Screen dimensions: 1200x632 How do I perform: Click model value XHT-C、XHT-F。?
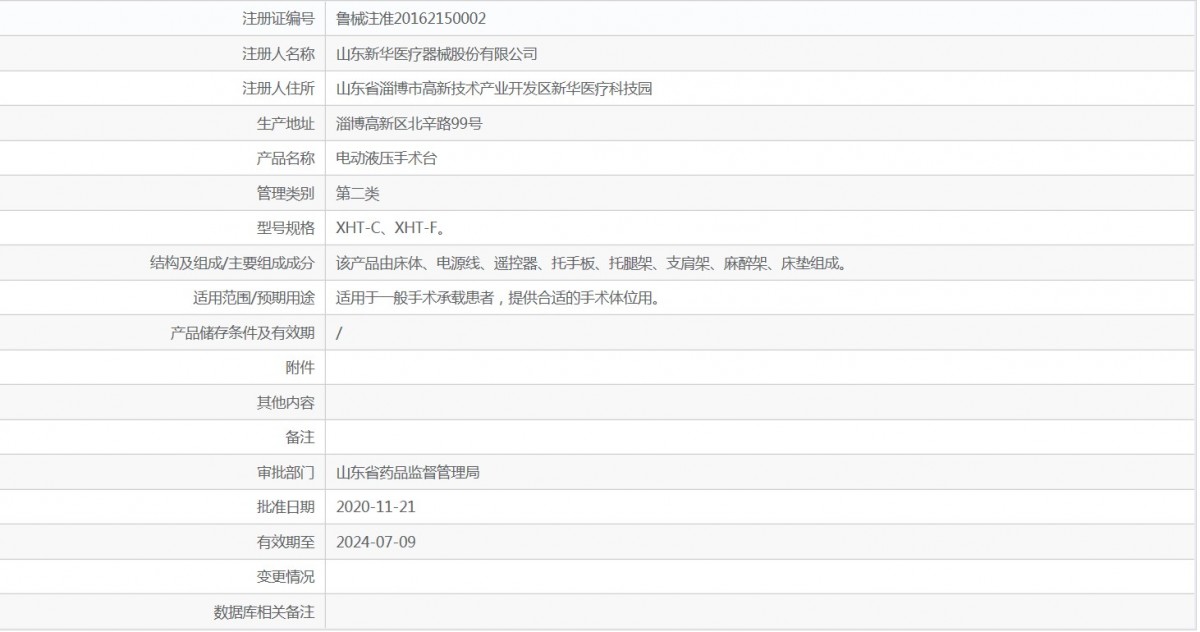[x=390, y=228]
